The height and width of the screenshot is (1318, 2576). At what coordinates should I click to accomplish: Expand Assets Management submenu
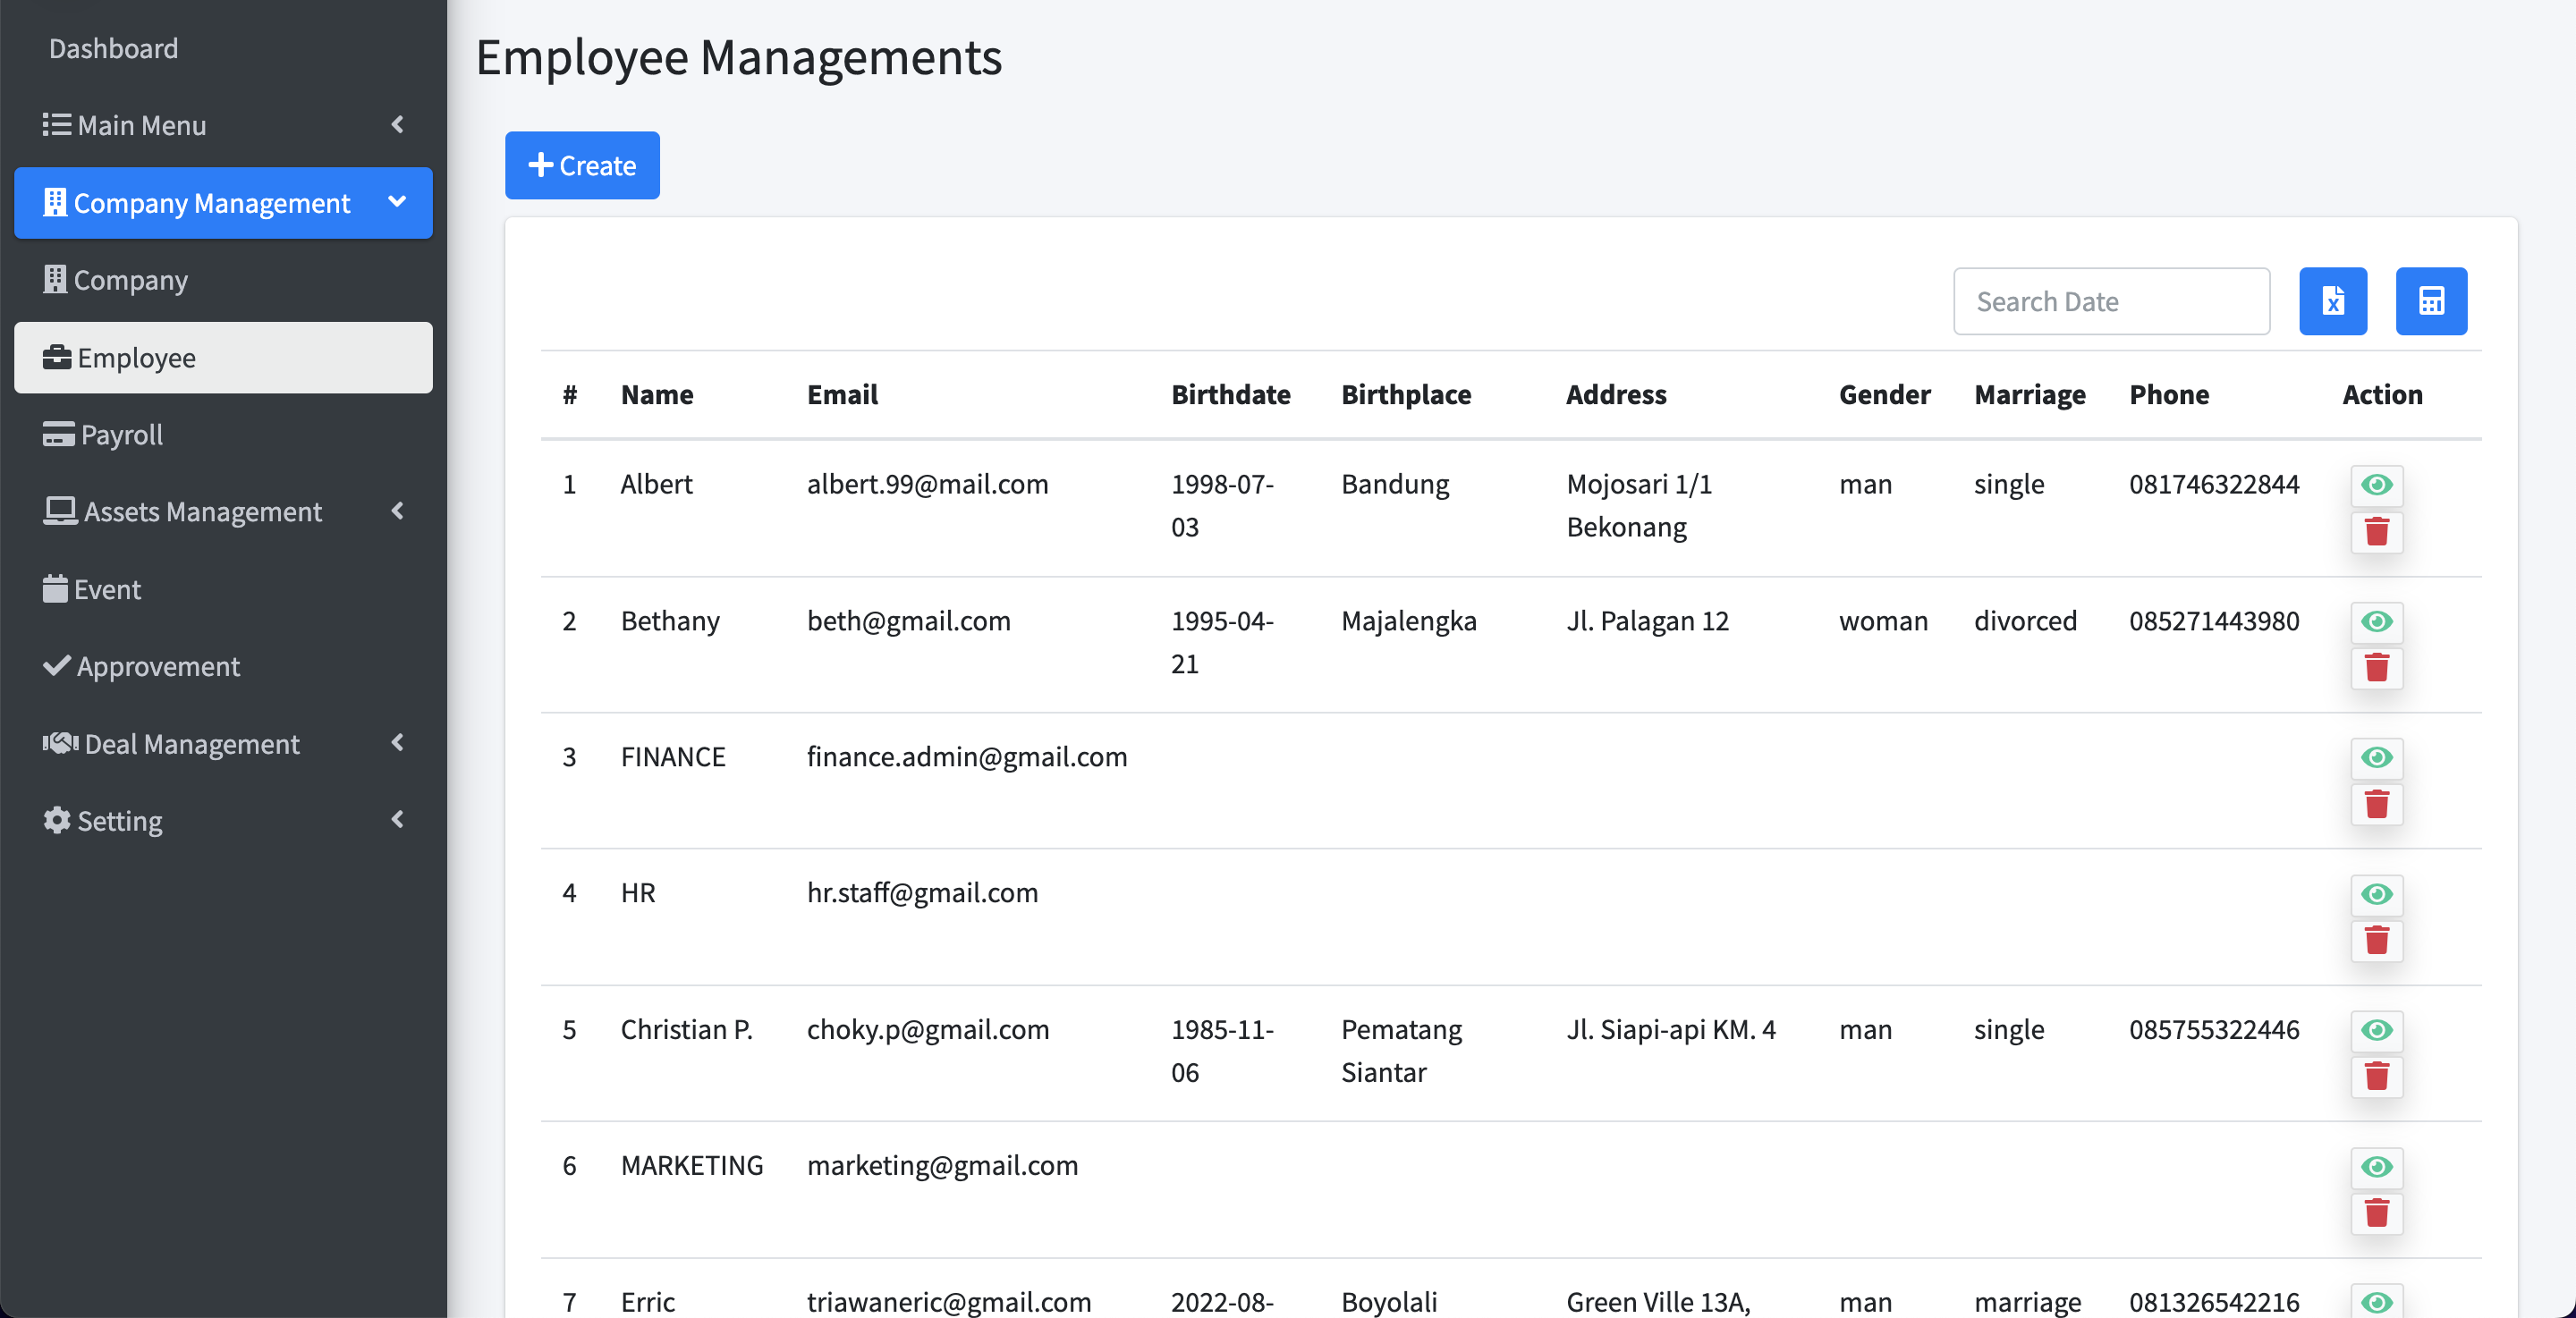coord(223,512)
